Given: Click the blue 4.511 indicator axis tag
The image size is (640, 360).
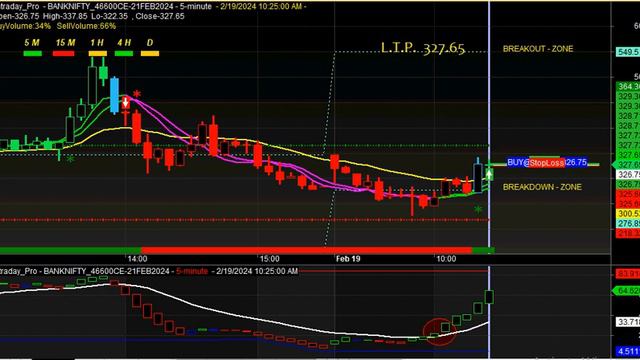Looking at the screenshot, I should coord(627,351).
